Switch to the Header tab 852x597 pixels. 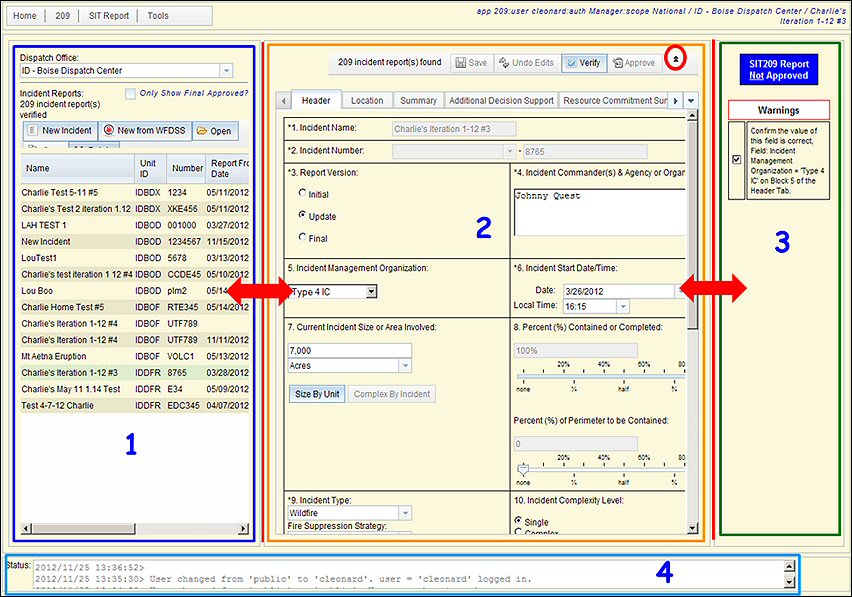(x=316, y=100)
